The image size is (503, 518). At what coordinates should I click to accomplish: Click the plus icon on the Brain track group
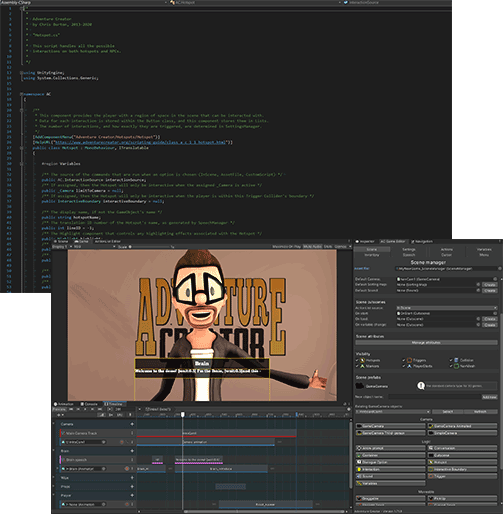pyautogui.click(x=132, y=451)
